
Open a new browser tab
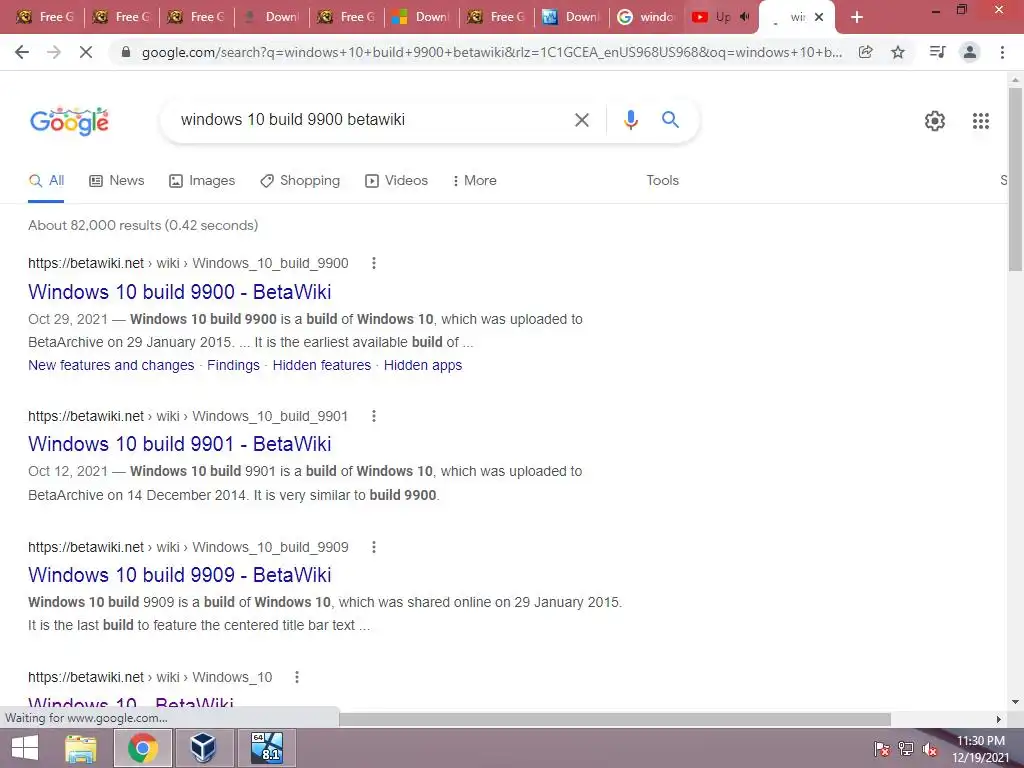coord(857,17)
